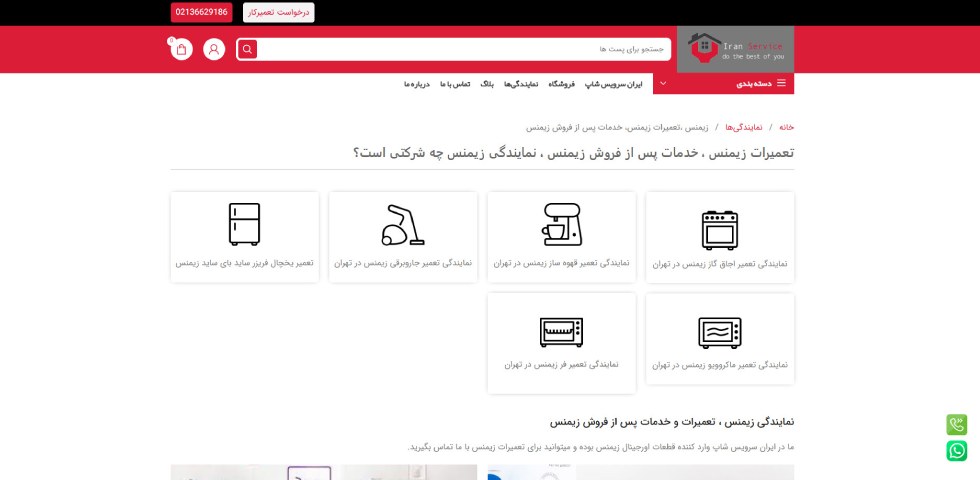Click the coffee maker icon
Screen dimensions: 980x480
pos(561,224)
